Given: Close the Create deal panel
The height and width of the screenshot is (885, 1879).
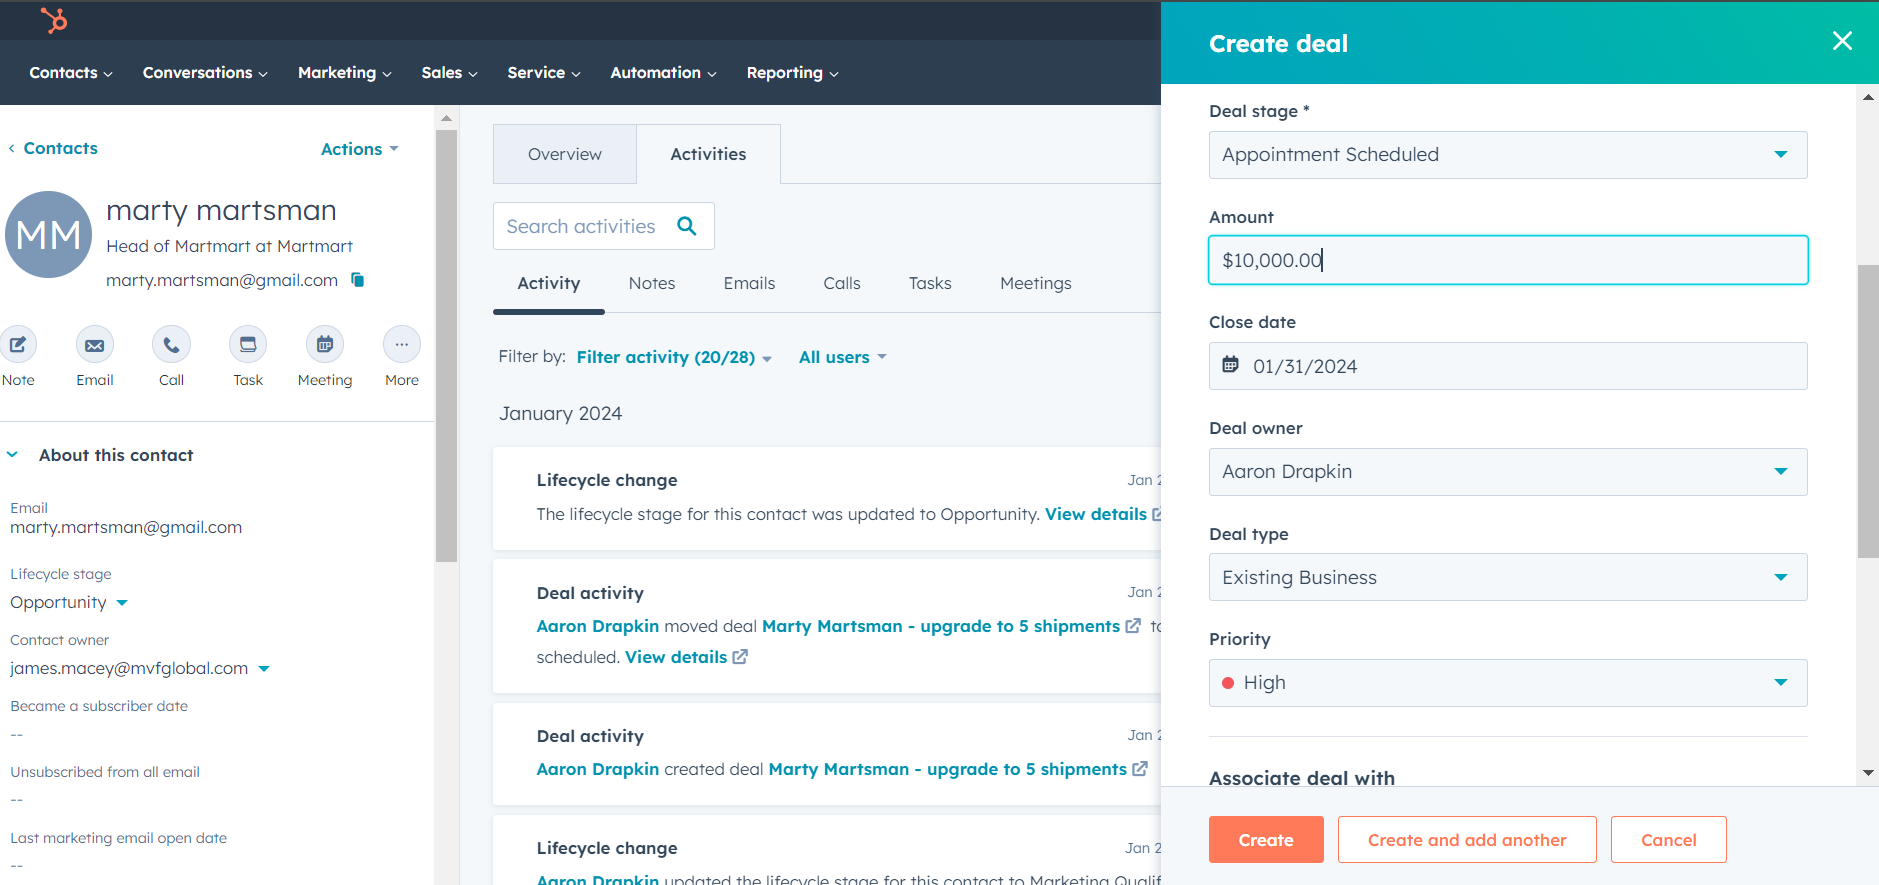Looking at the screenshot, I should pyautogui.click(x=1842, y=41).
